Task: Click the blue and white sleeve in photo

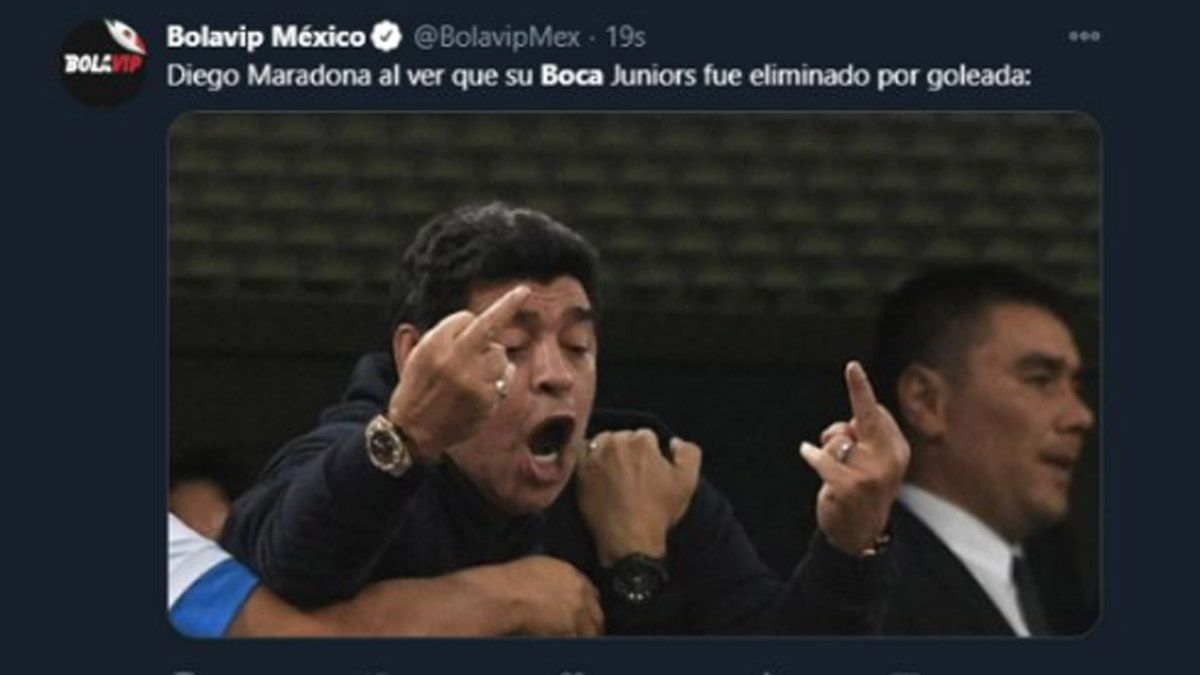Action: pyautogui.click(x=208, y=578)
